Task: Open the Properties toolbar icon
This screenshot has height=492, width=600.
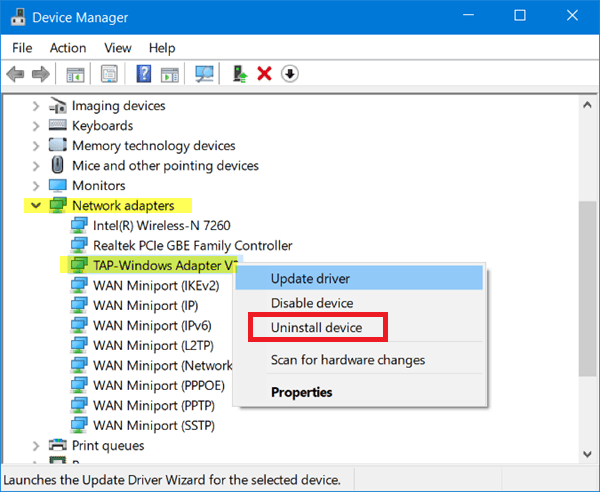Action: pyautogui.click(x=109, y=74)
